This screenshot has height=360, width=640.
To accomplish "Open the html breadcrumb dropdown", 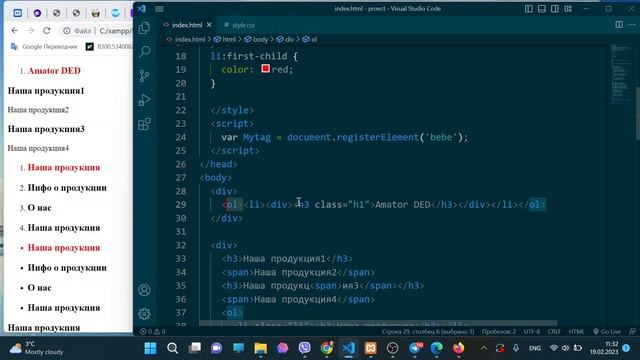I will 225,40.
